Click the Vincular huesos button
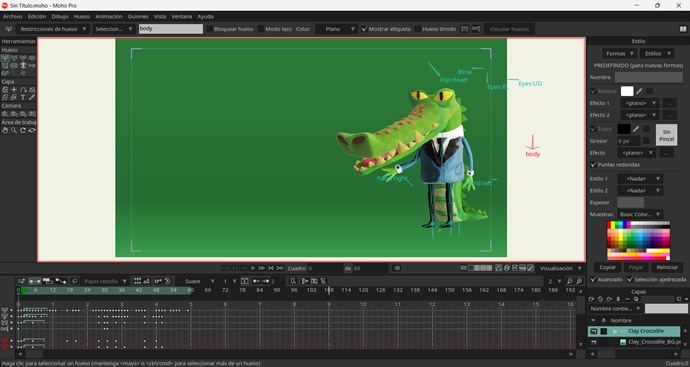Screen dimensions: 690x367 (509, 29)
